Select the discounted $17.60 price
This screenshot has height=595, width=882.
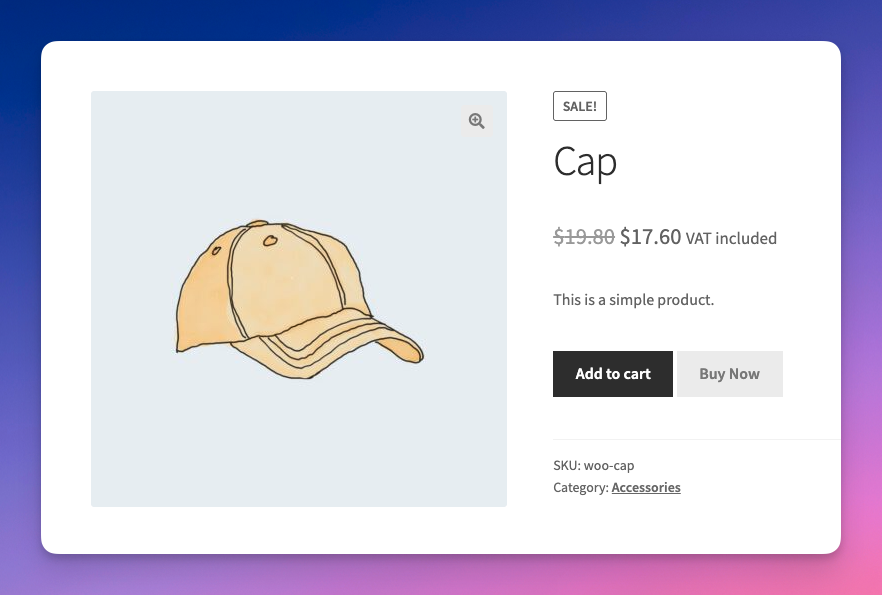click(648, 236)
